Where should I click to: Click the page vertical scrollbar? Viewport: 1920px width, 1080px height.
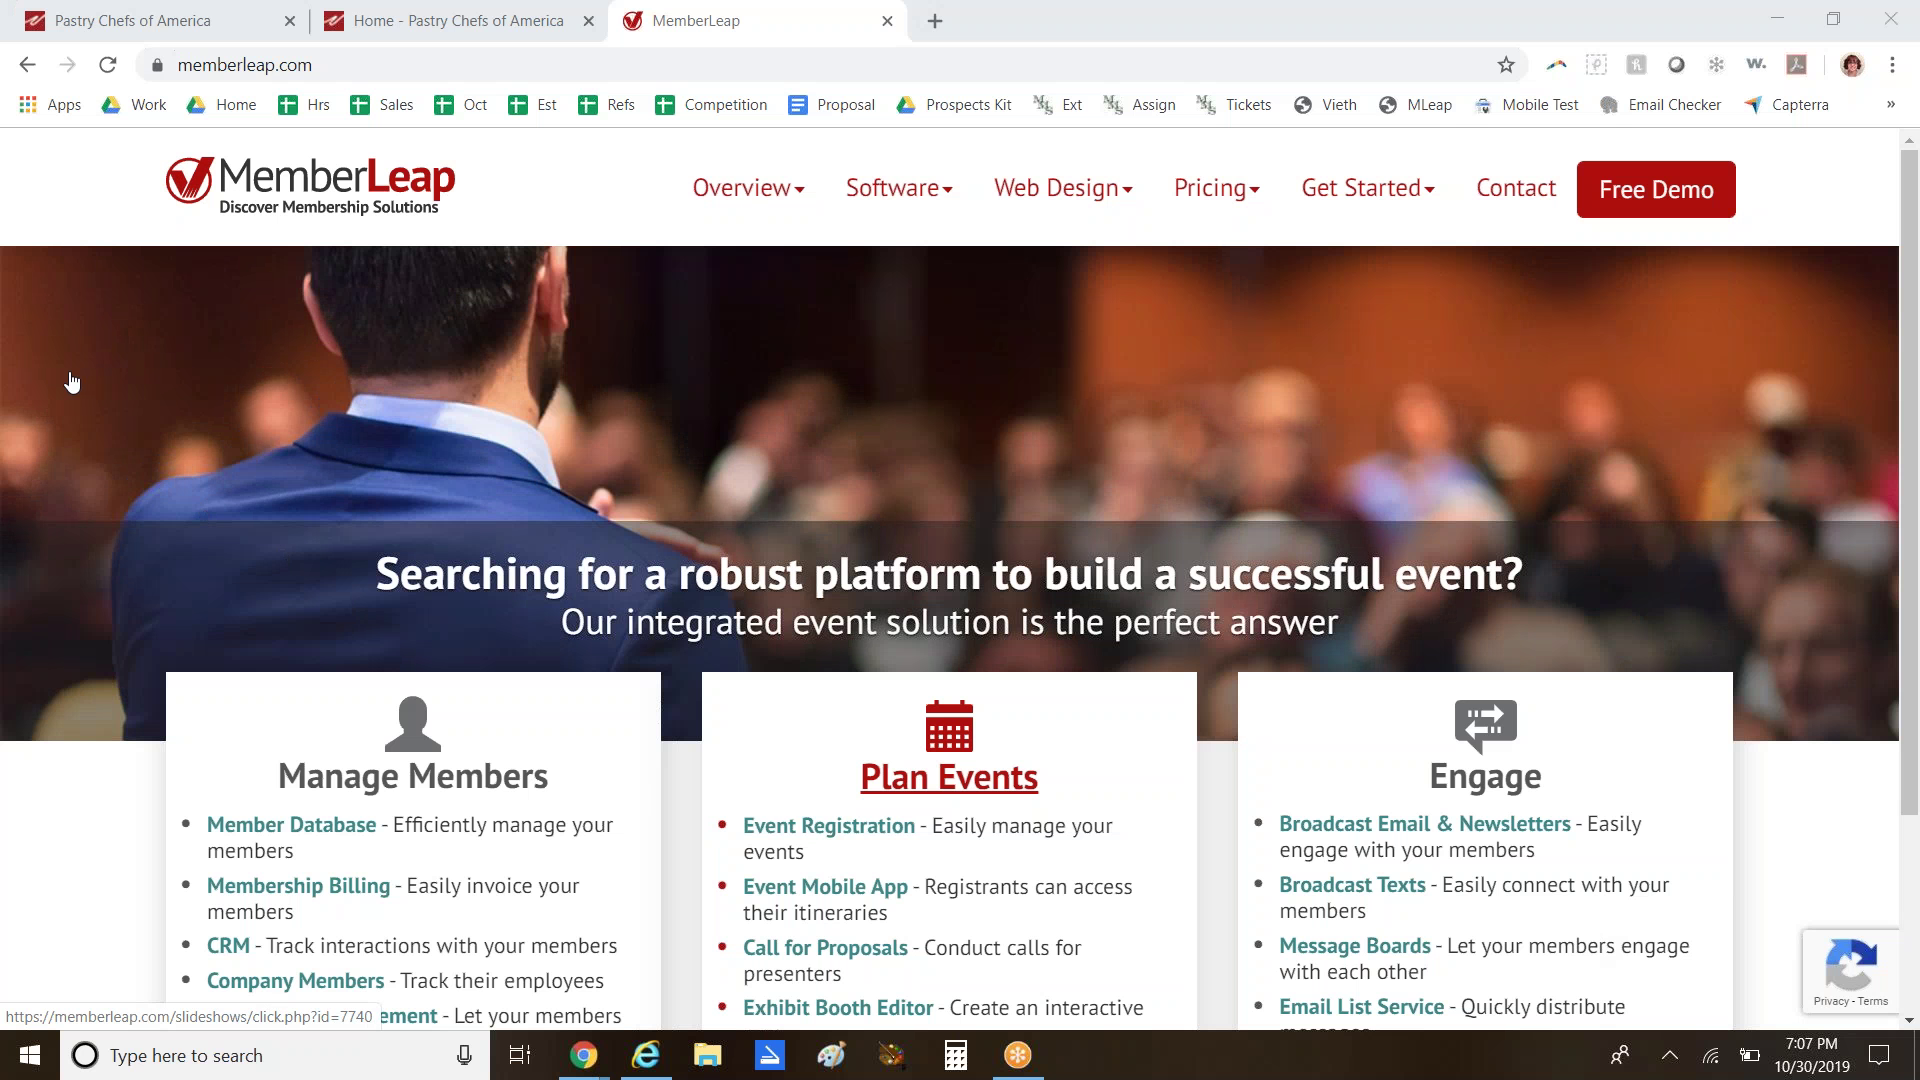[x=1909, y=480]
